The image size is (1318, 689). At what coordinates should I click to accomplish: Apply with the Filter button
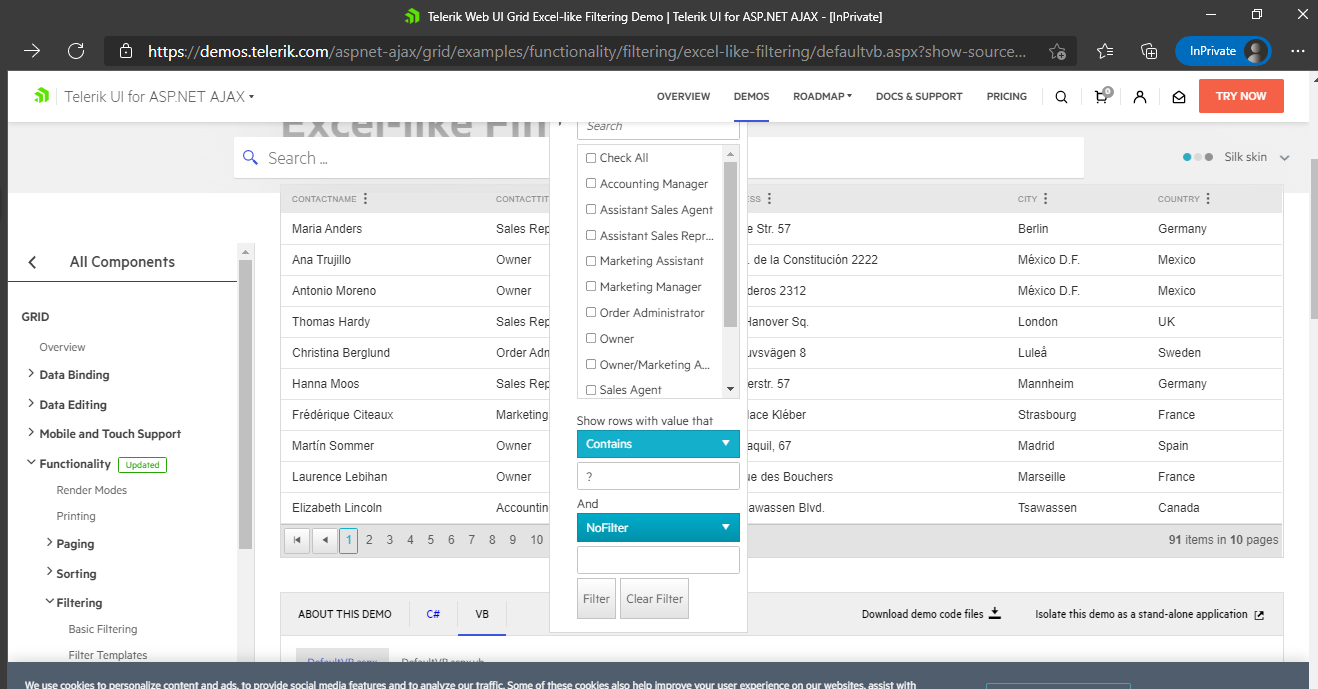(x=596, y=599)
